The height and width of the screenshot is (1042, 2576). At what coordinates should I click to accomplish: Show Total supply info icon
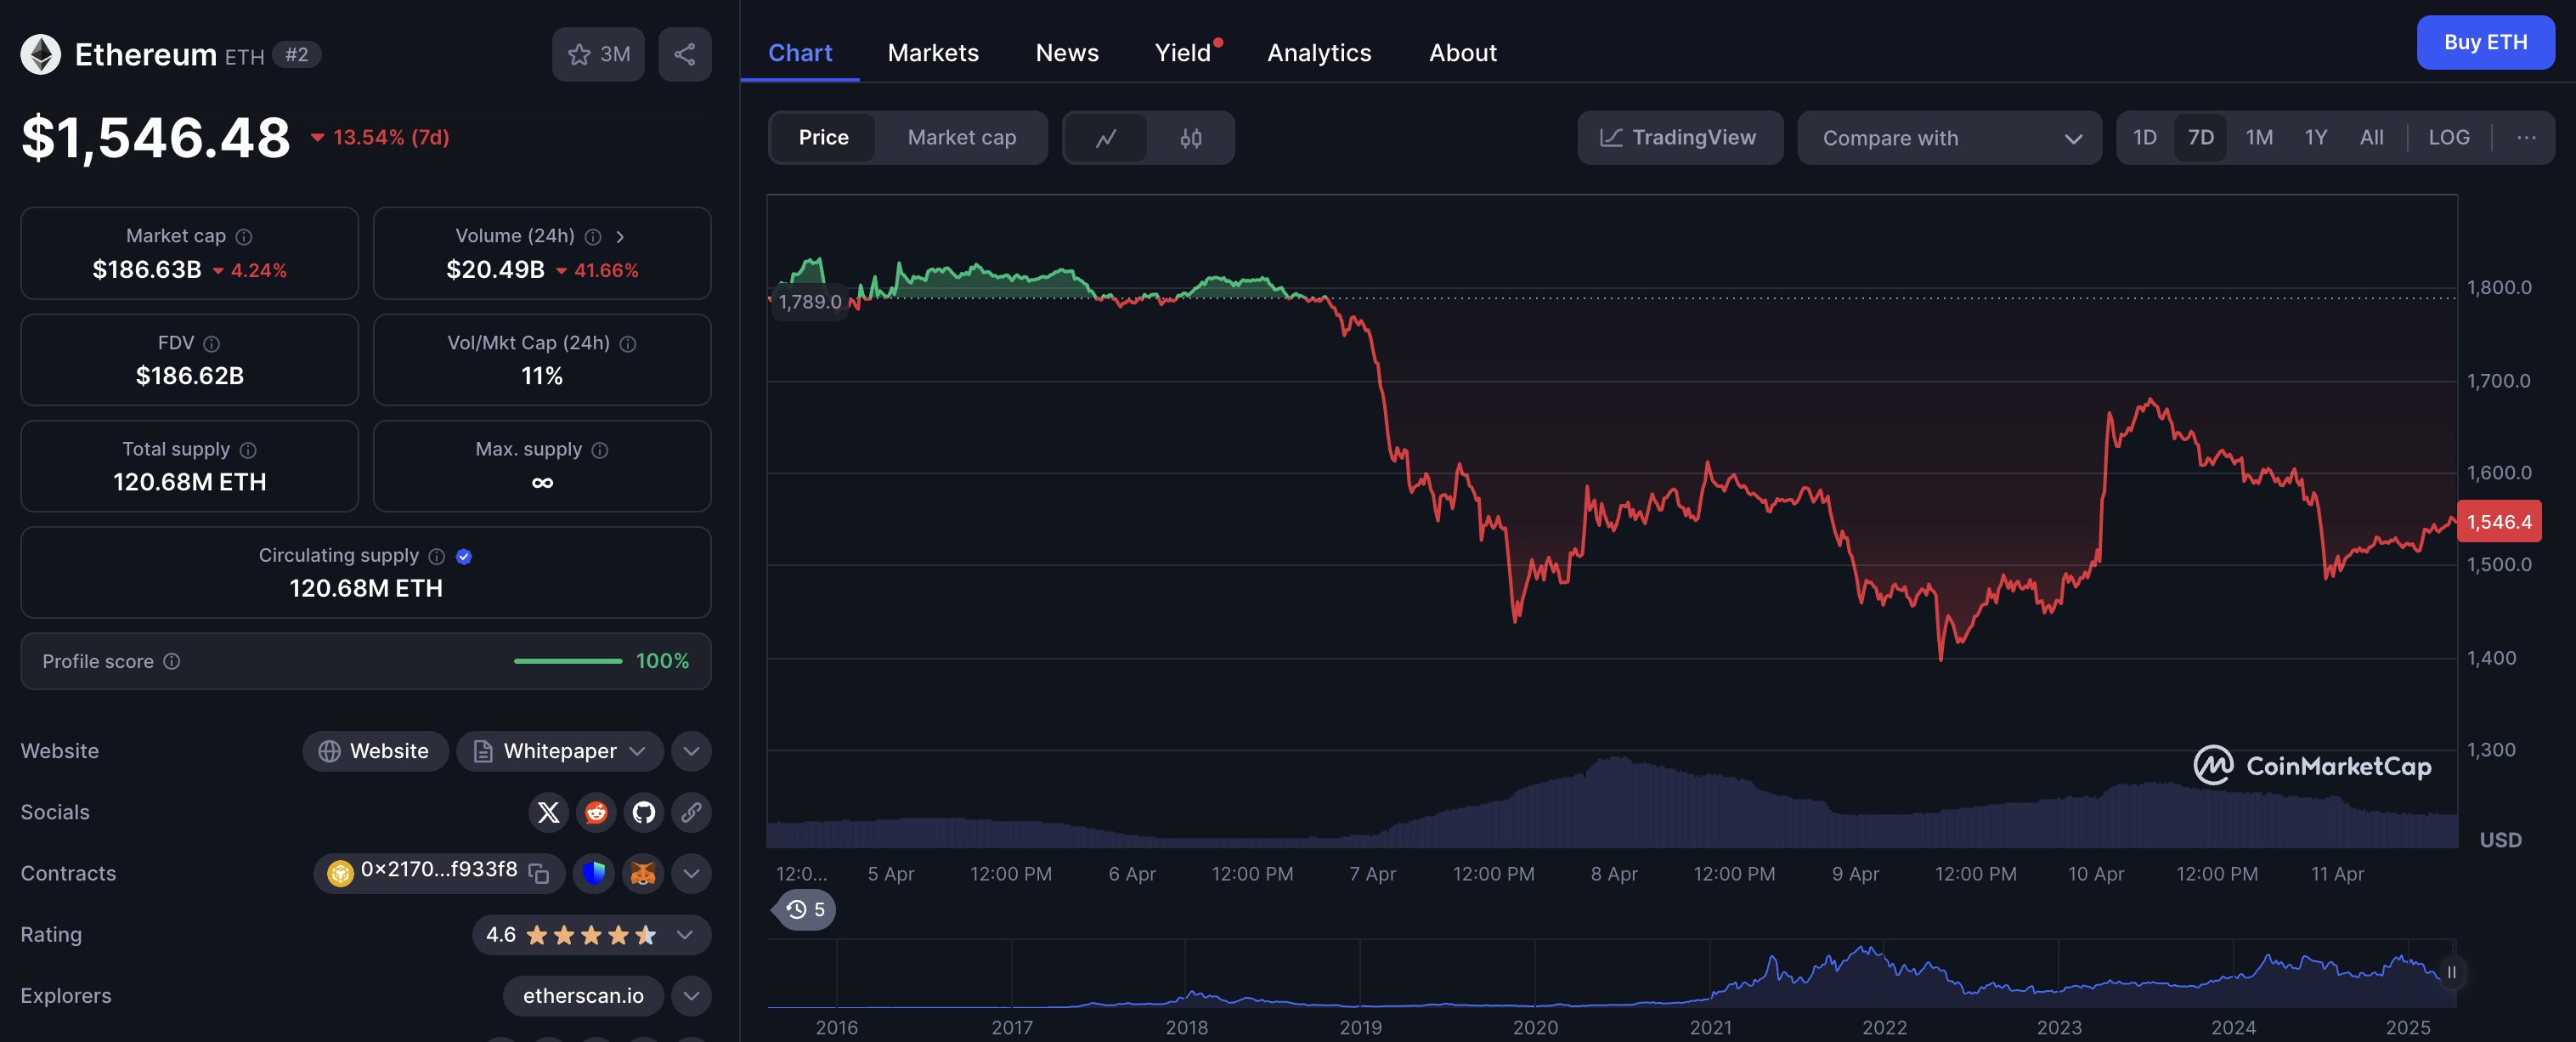pyautogui.click(x=248, y=450)
